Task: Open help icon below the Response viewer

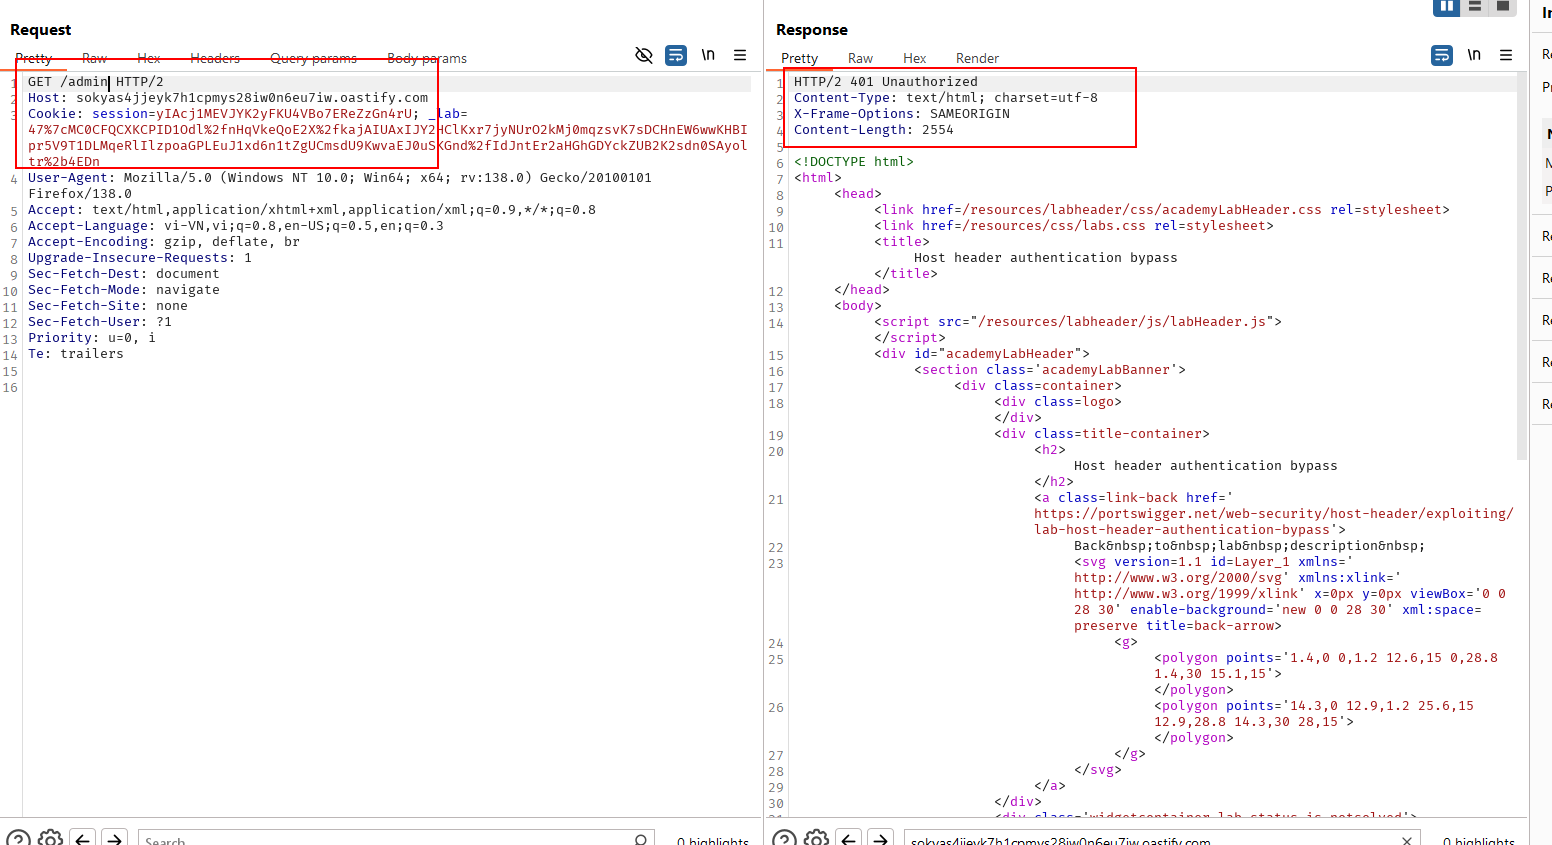Action: pyautogui.click(x=784, y=839)
